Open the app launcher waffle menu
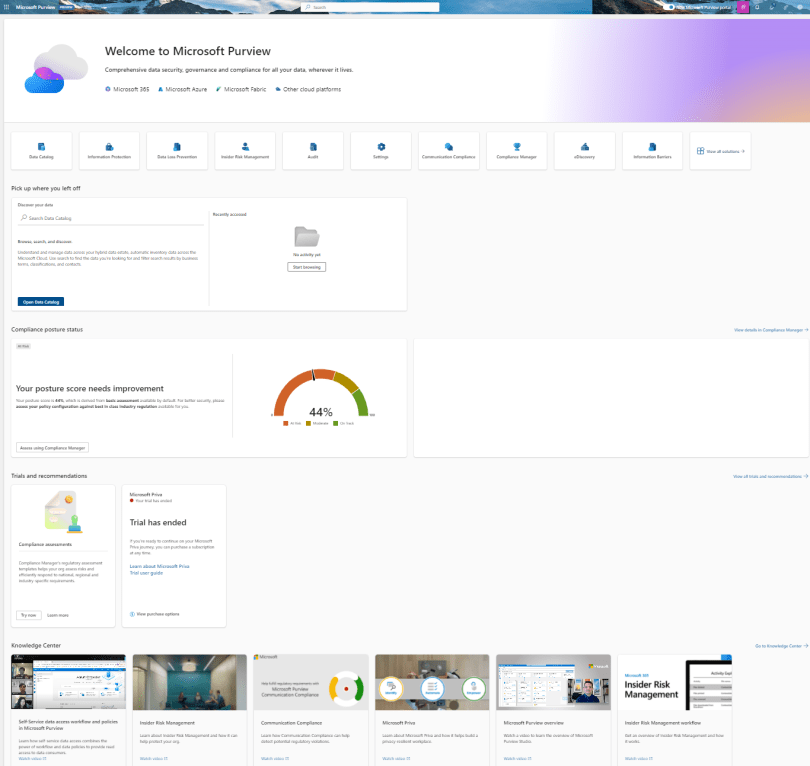810x766 pixels. pos(7,6)
